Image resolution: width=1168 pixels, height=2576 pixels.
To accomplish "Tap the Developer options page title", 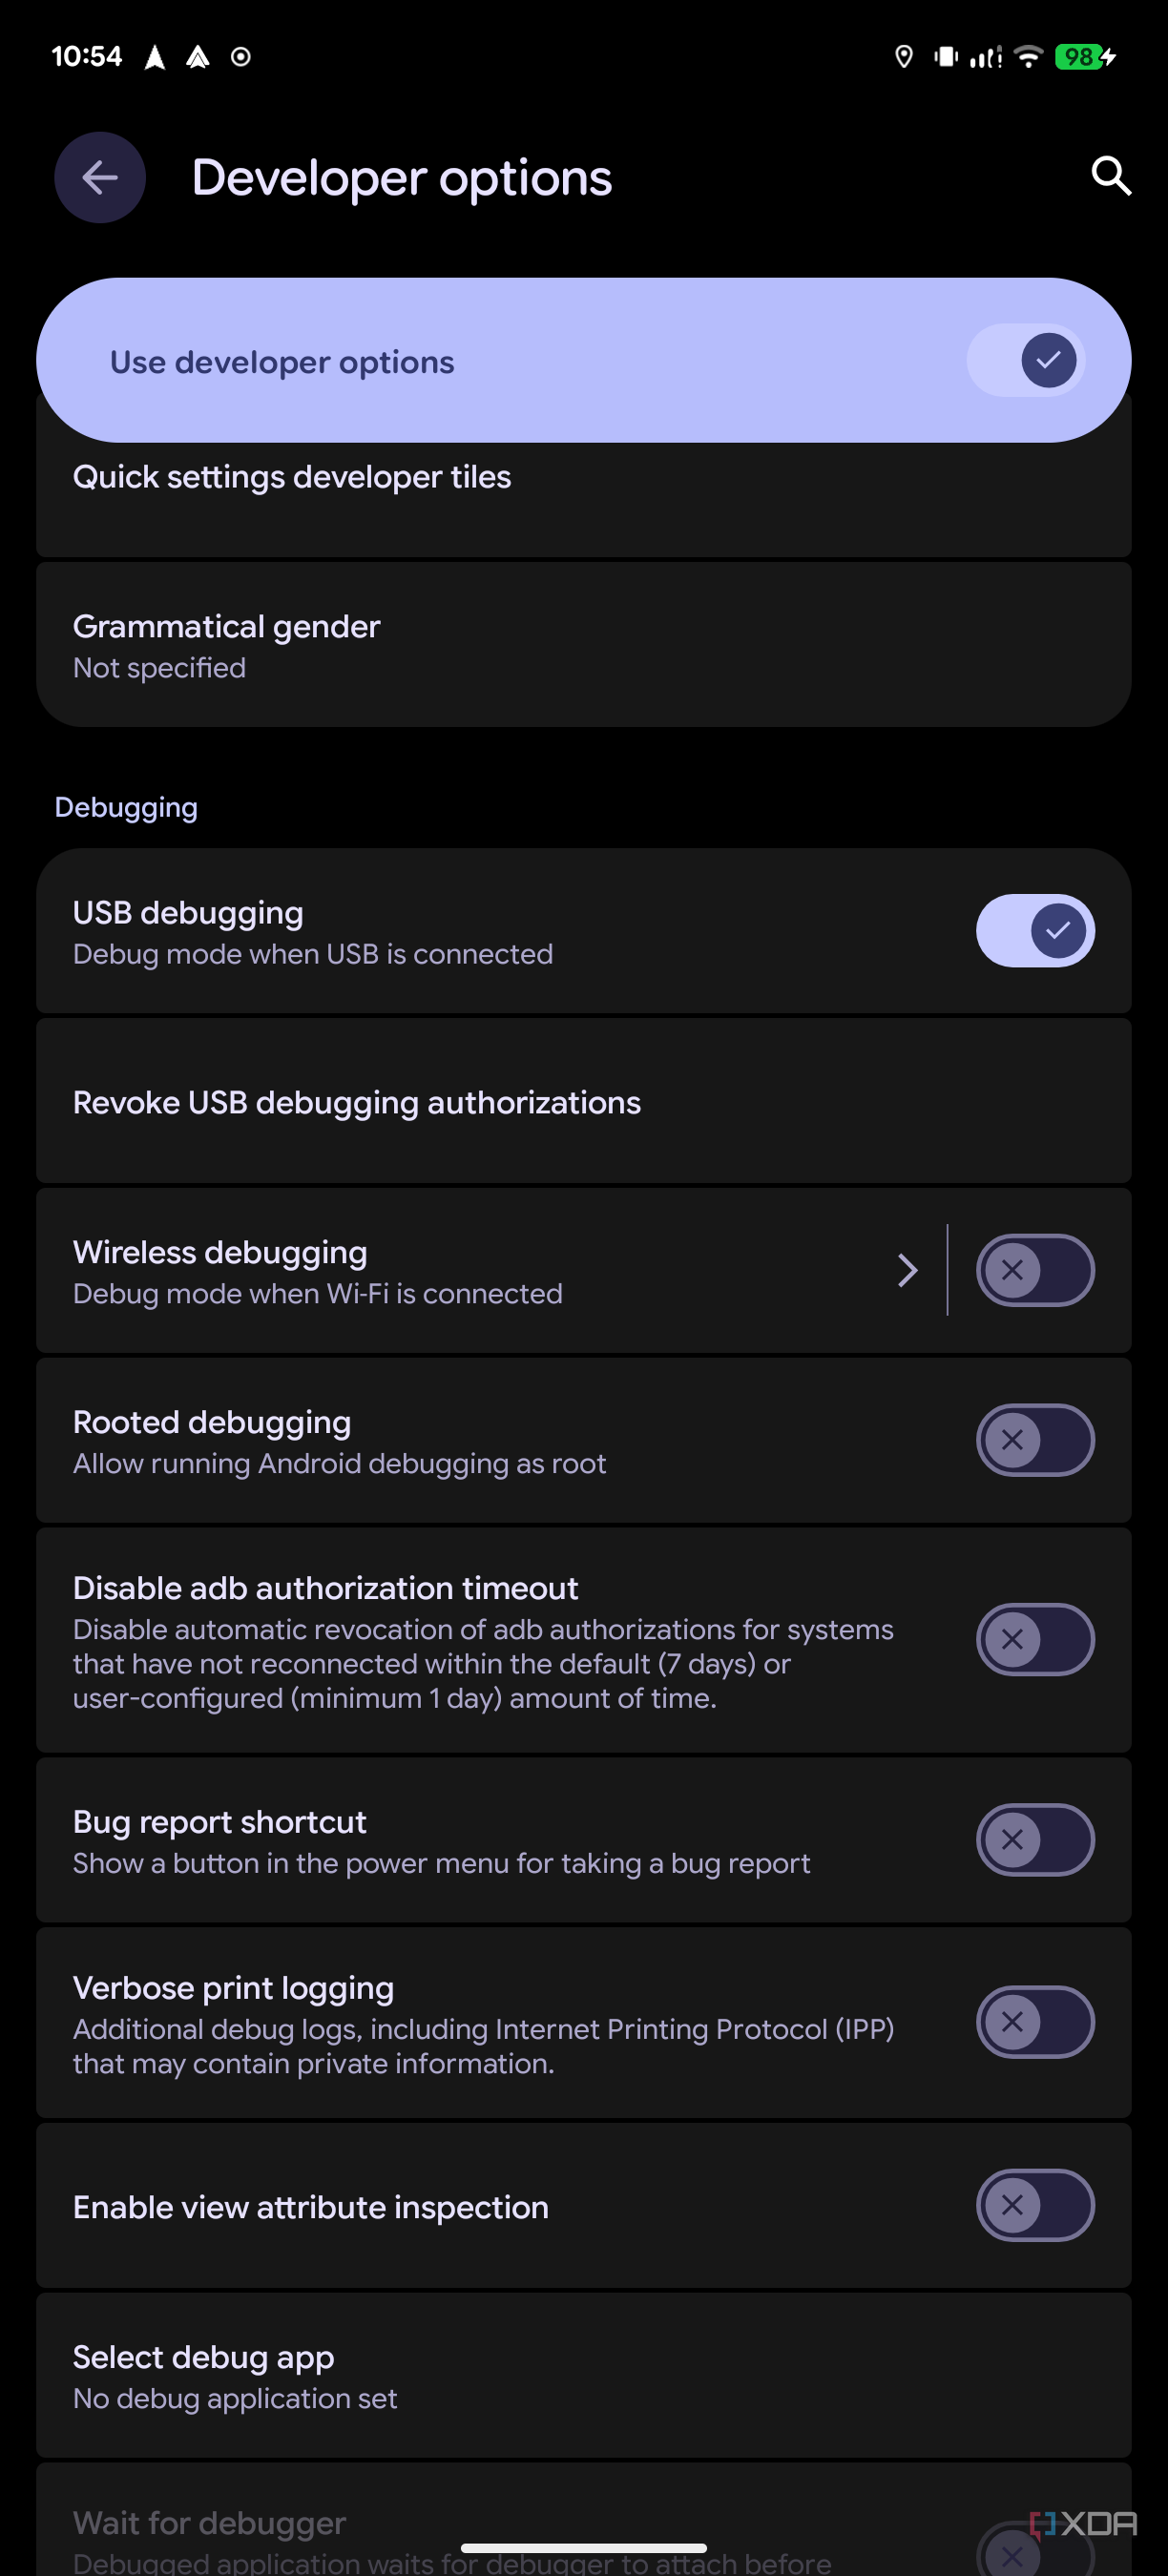I will click(x=401, y=178).
